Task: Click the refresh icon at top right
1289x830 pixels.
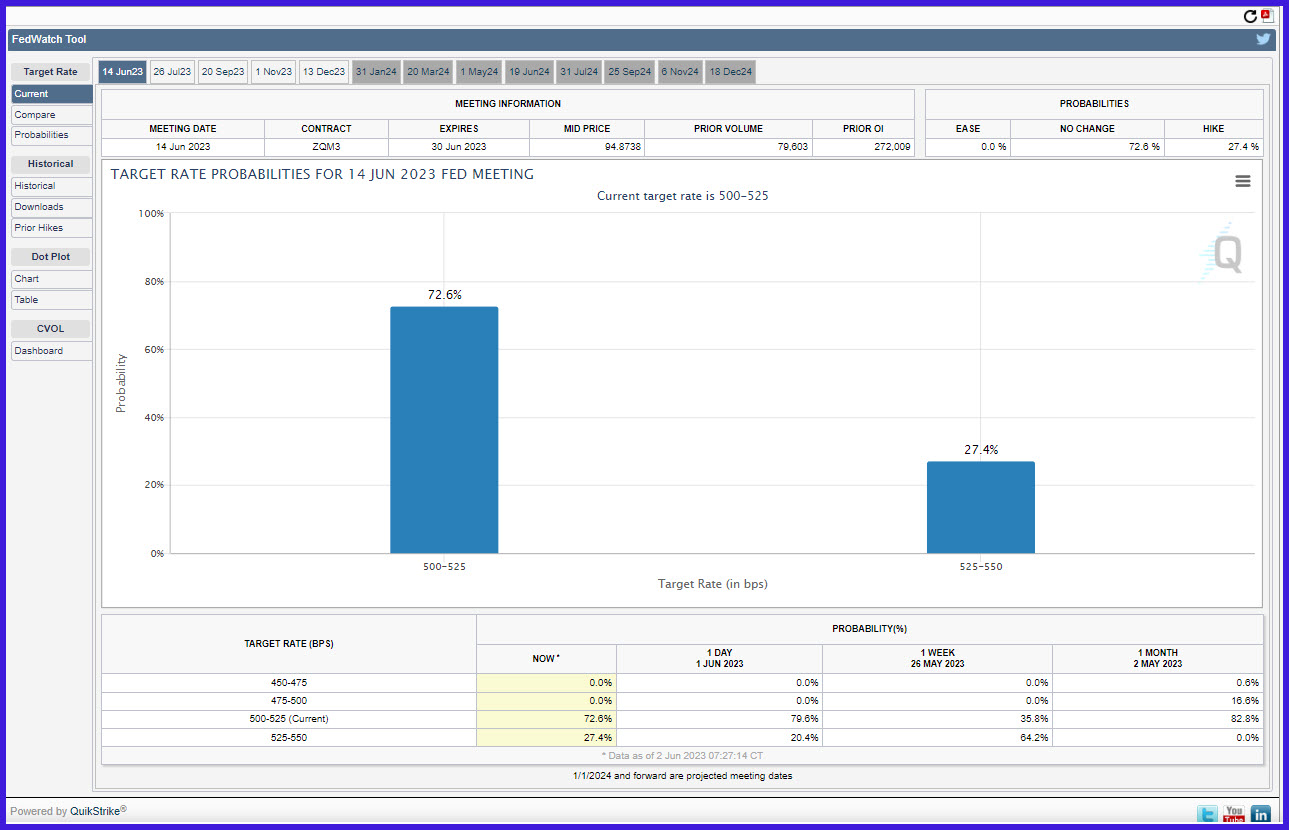Action: [1250, 16]
